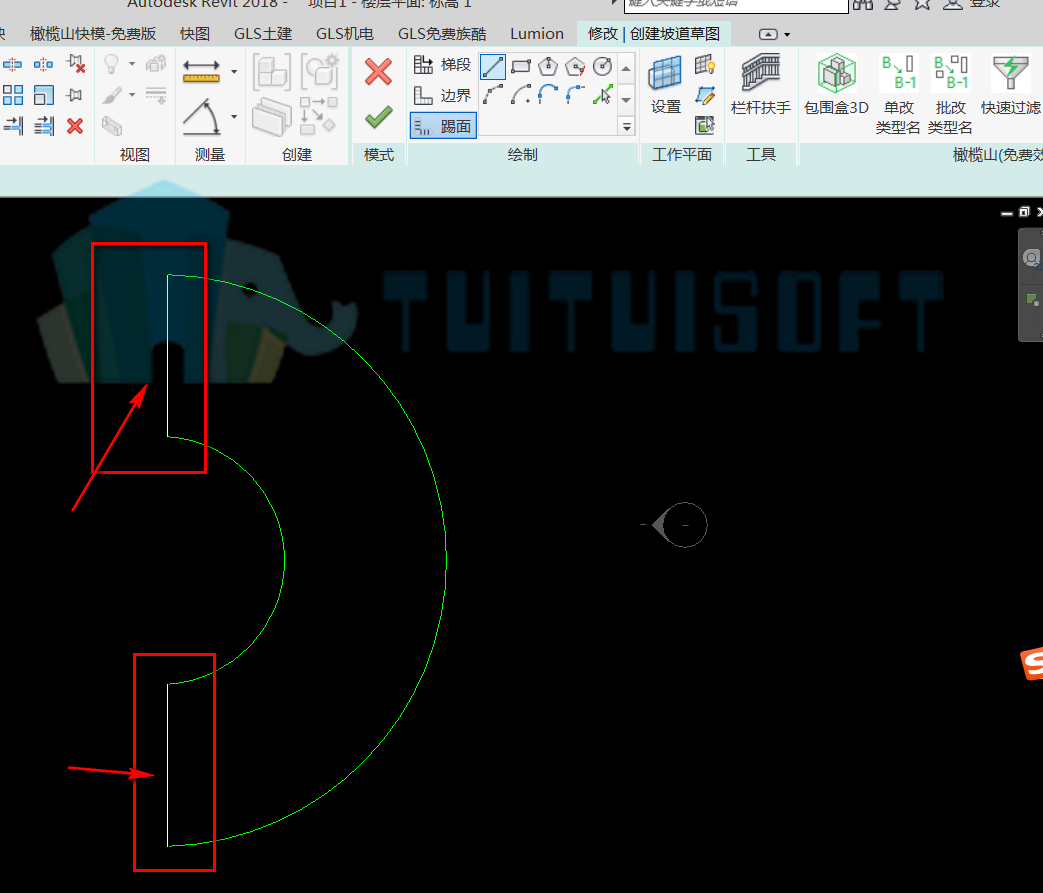Pick the Pick Lines tool
The image size is (1043, 893).
[603, 94]
